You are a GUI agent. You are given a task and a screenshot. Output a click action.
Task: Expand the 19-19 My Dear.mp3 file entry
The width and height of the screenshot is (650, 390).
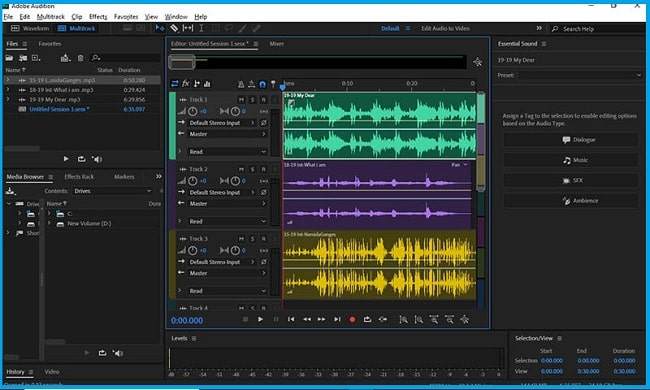tap(7, 99)
